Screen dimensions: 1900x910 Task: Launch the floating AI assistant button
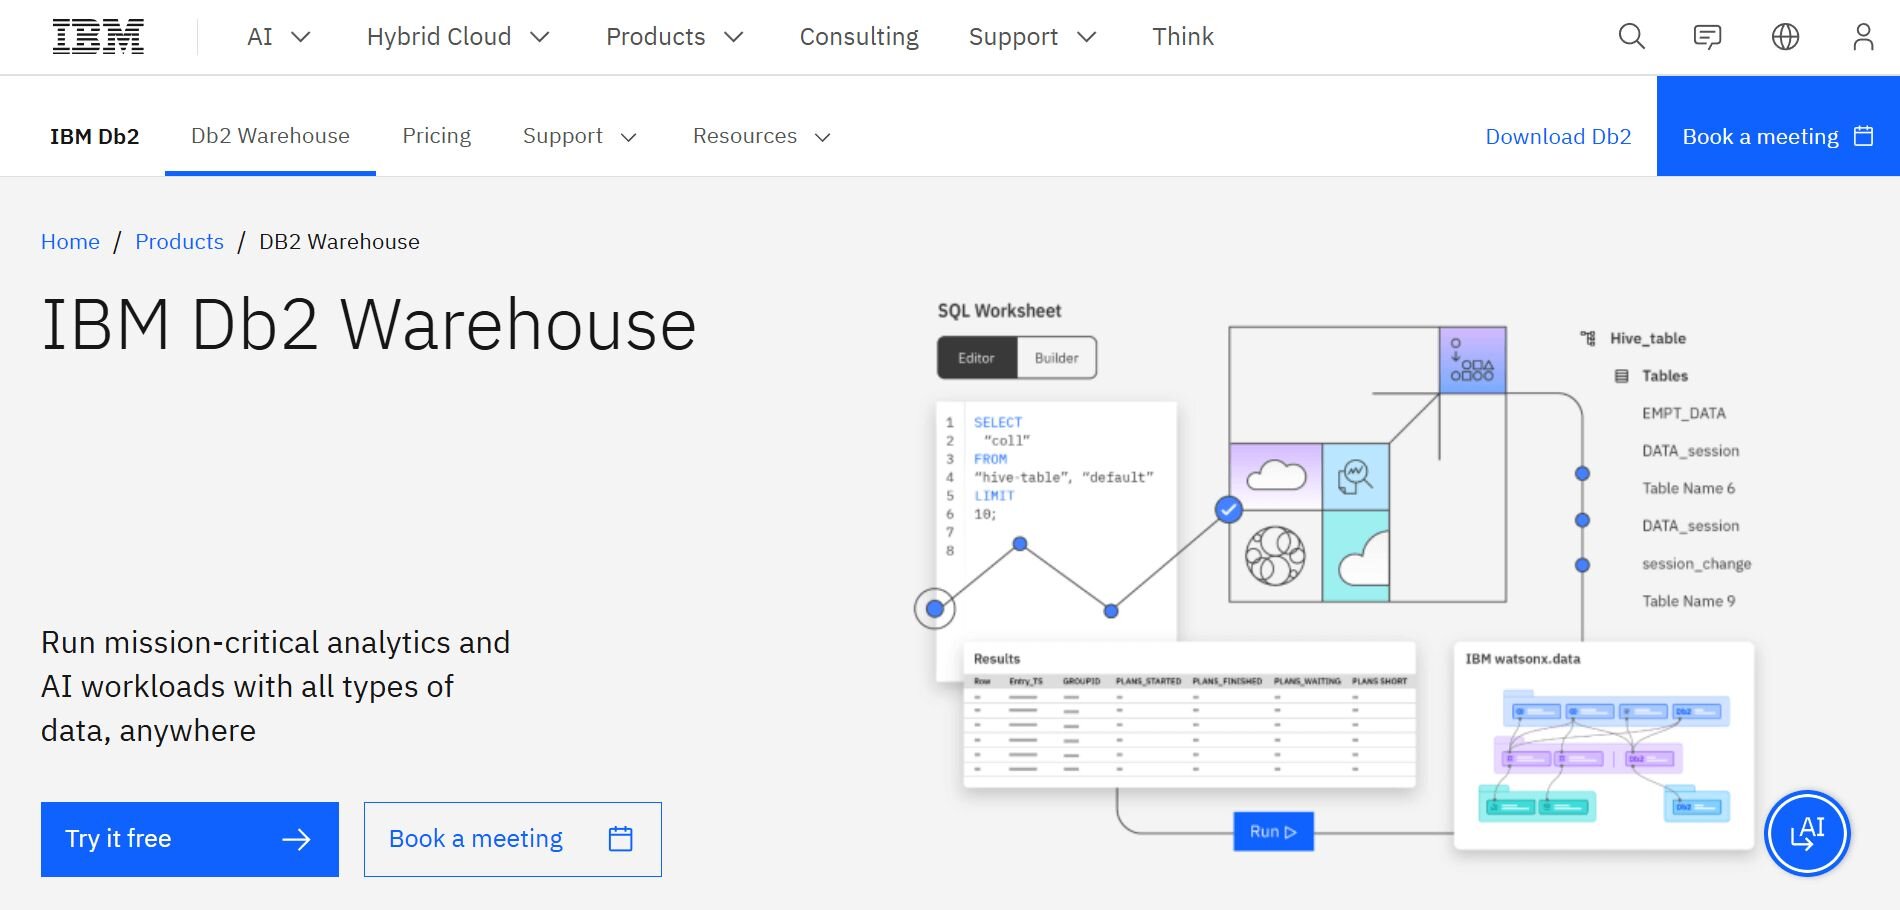1807,833
